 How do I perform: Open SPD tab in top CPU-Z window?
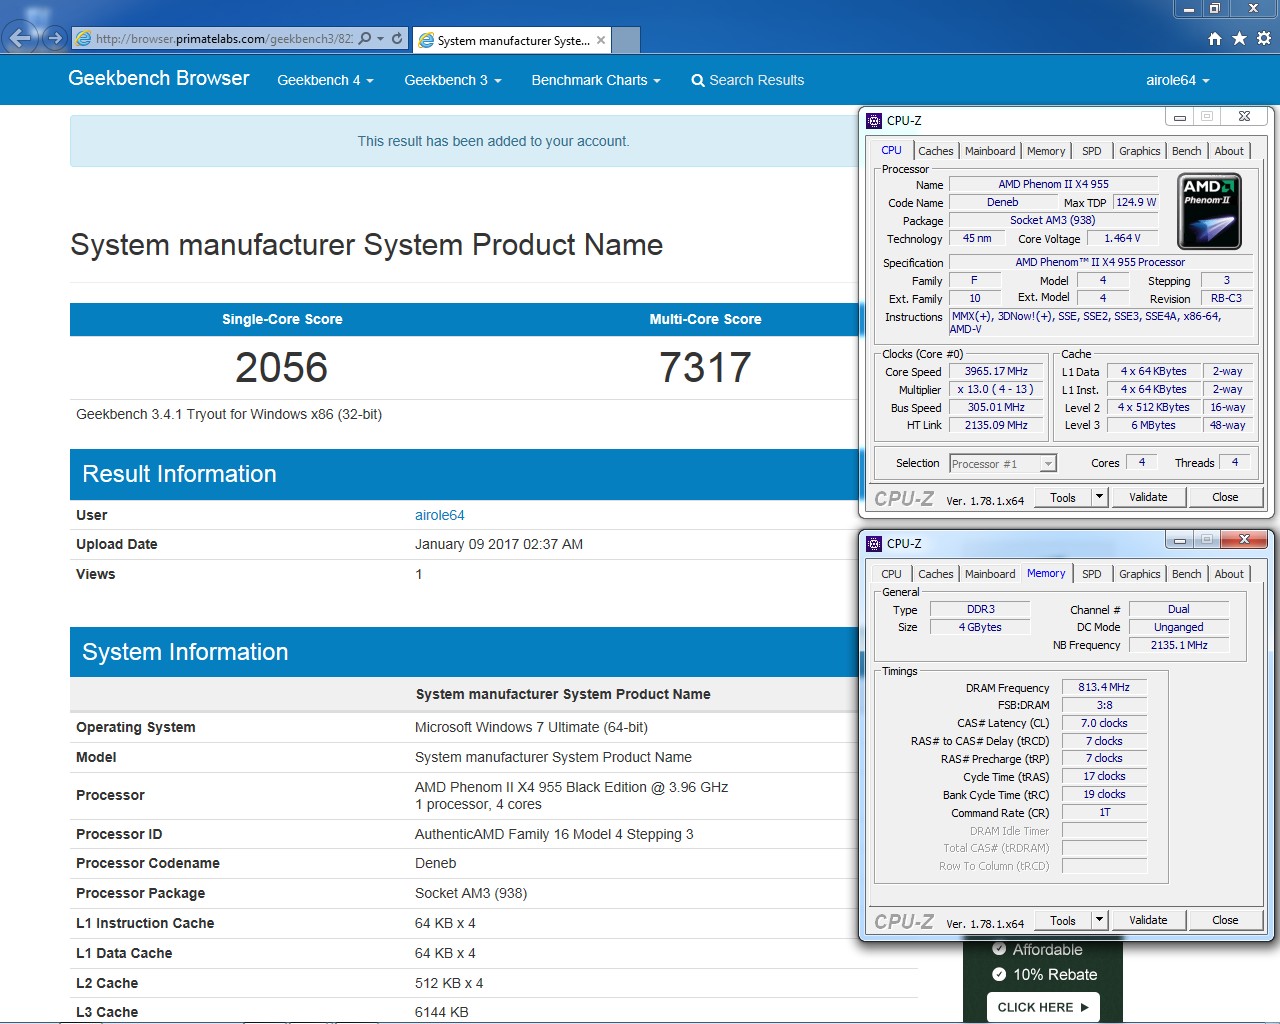(x=1092, y=151)
